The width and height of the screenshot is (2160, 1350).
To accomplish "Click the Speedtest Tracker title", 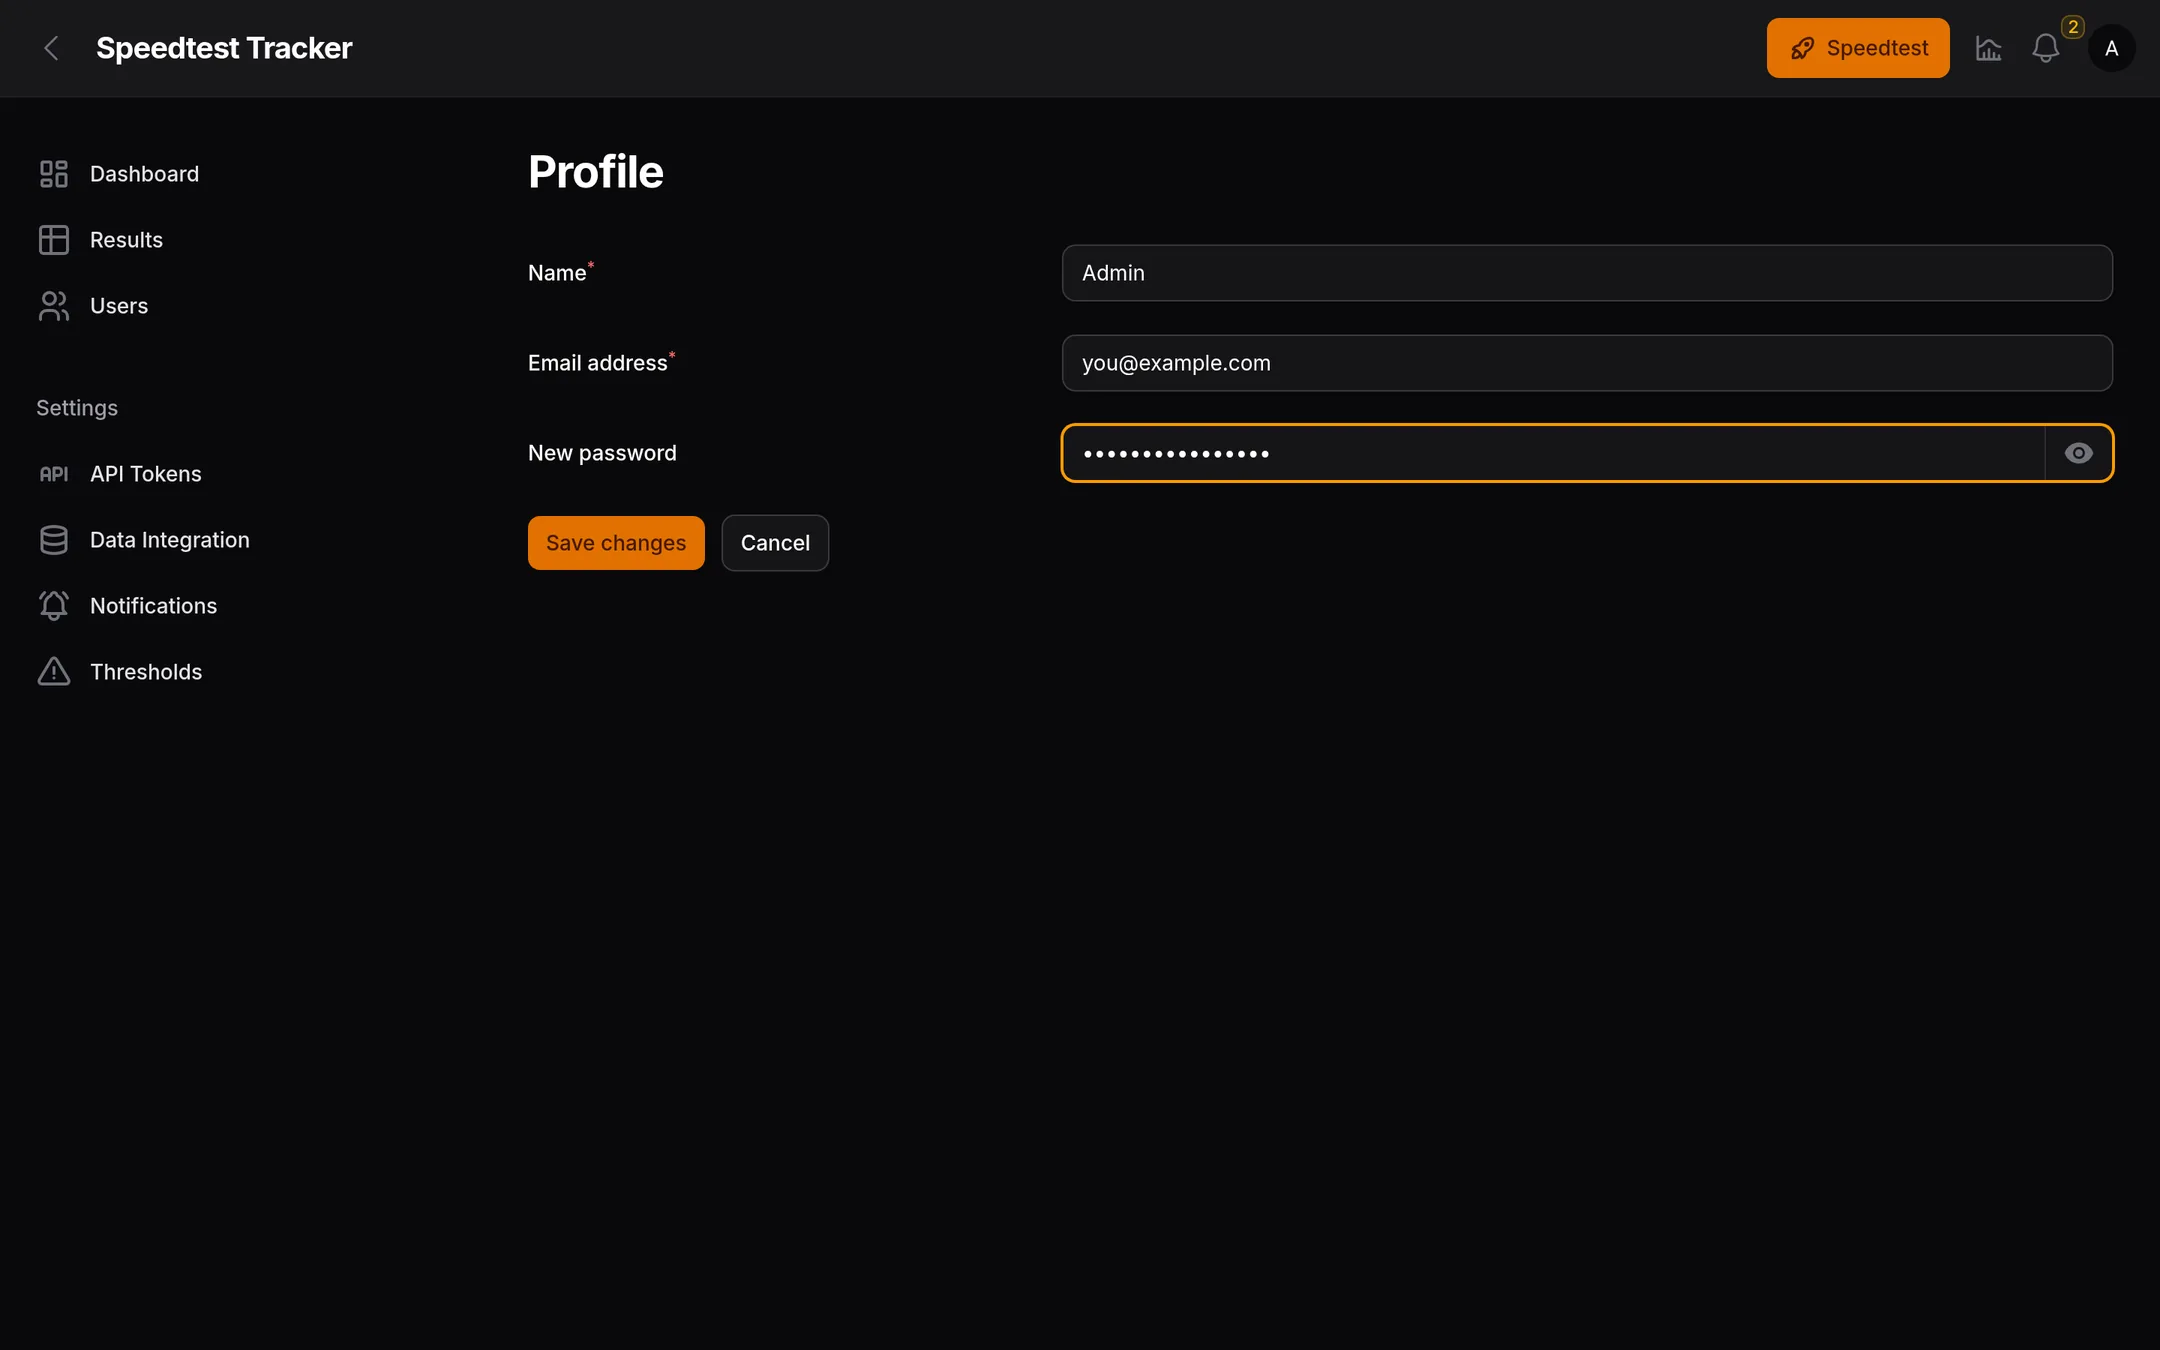I will (x=224, y=48).
